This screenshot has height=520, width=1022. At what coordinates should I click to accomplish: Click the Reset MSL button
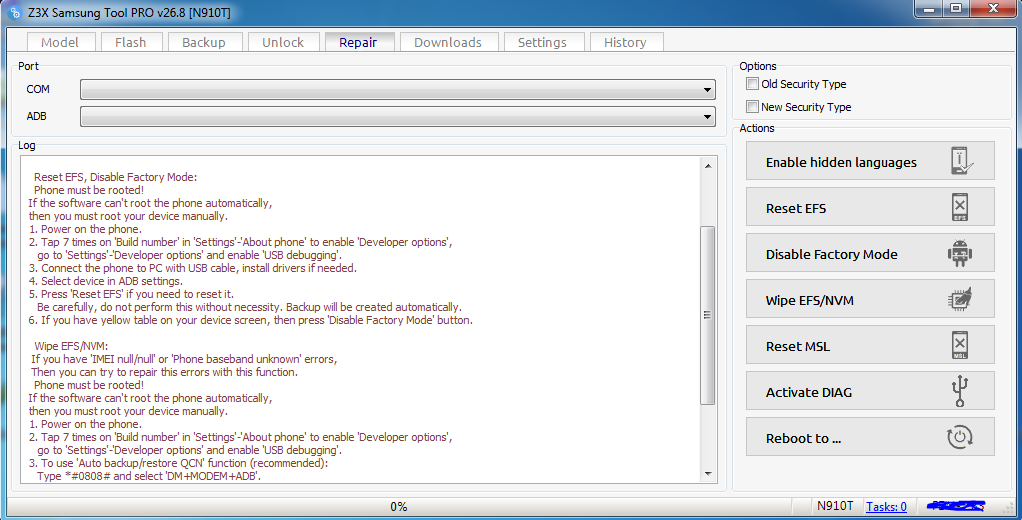click(870, 346)
